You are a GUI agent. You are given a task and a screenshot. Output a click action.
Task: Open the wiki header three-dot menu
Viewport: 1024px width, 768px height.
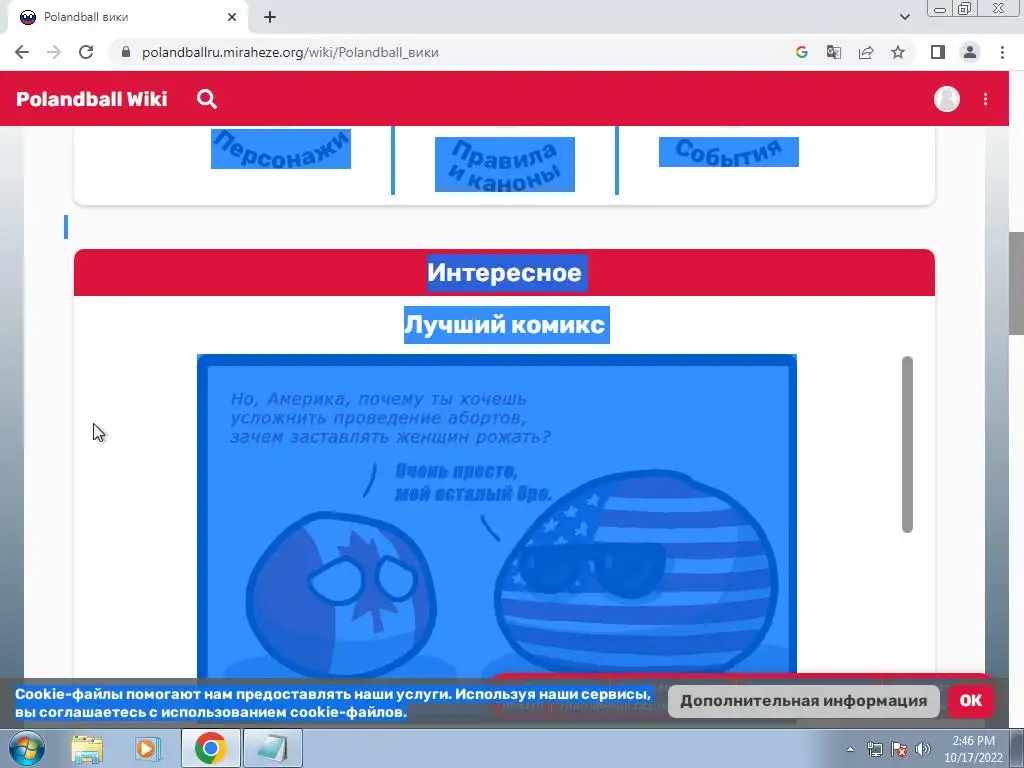[985, 99]
